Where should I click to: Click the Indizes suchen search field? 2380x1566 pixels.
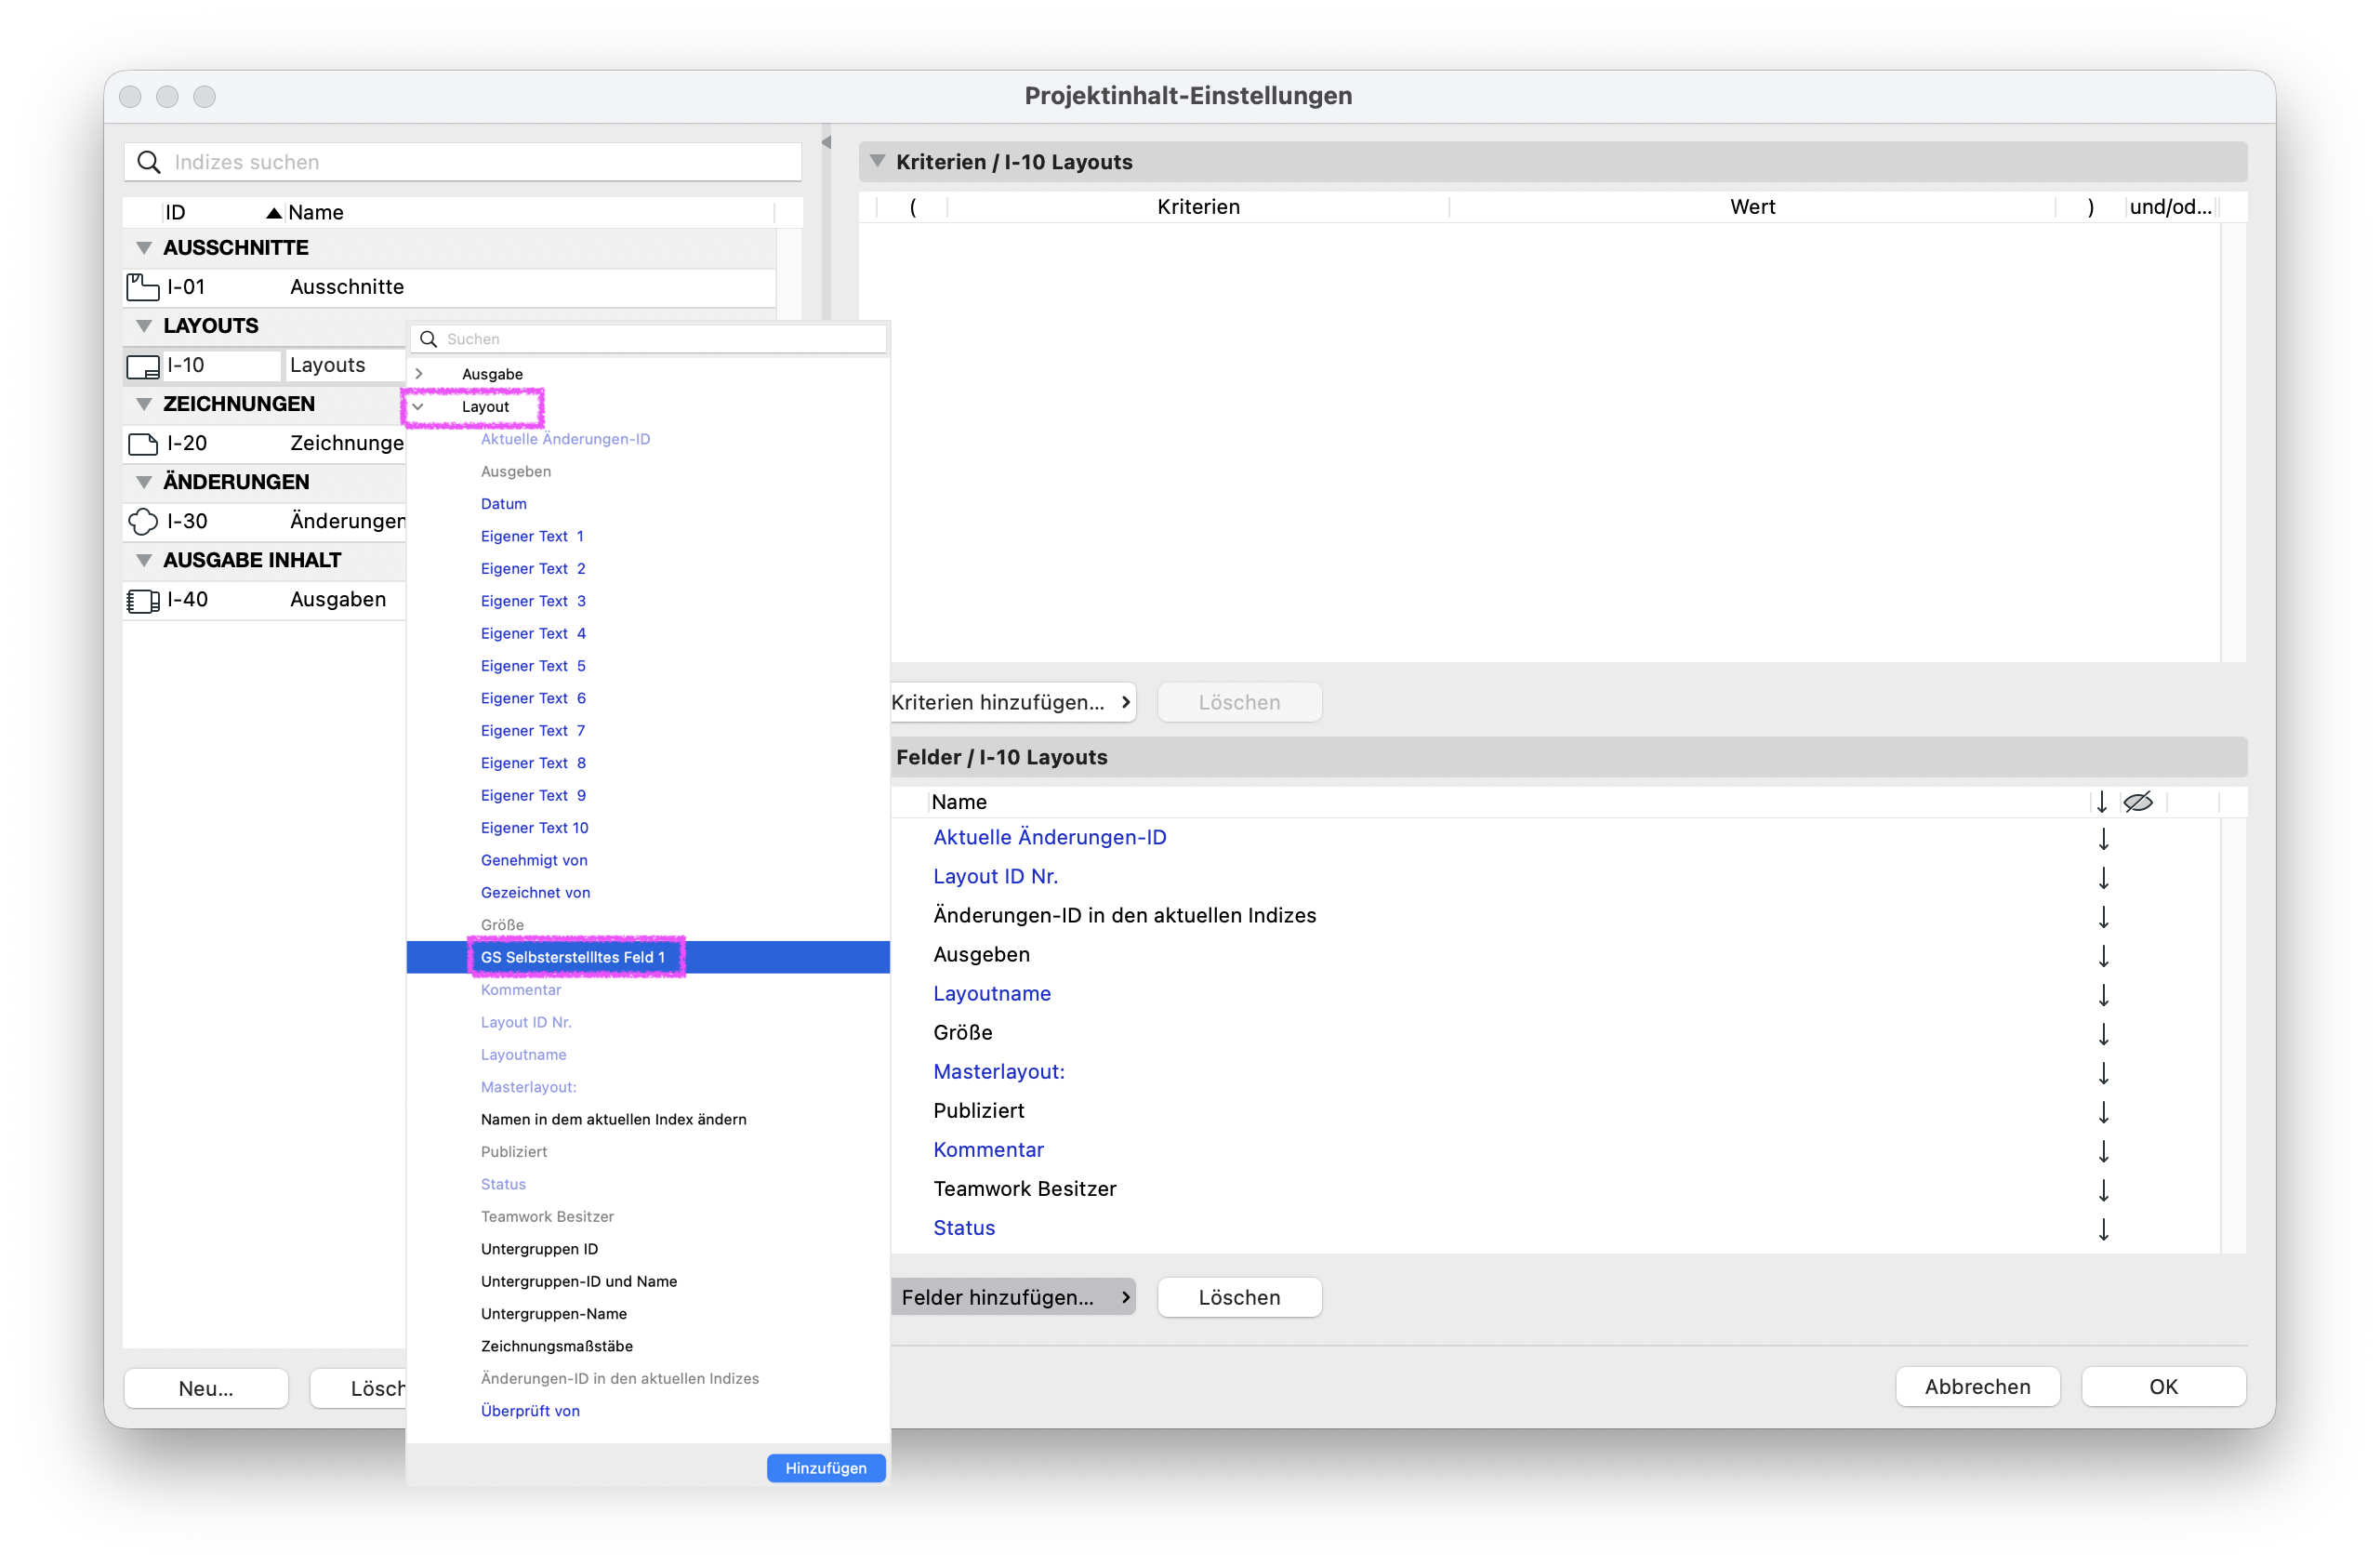pos(462,162)
